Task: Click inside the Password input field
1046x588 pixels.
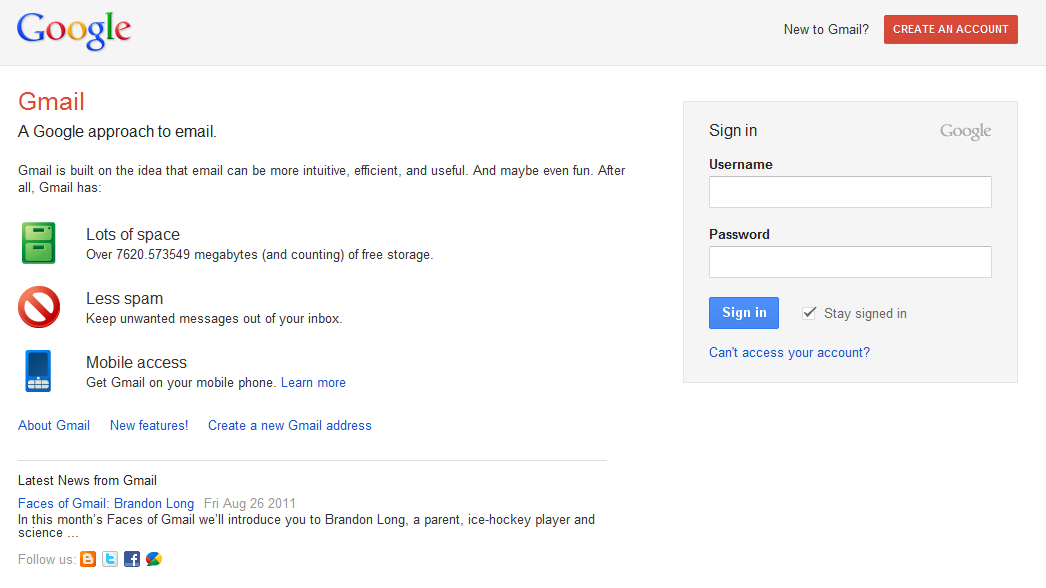Action: [849, 261]
